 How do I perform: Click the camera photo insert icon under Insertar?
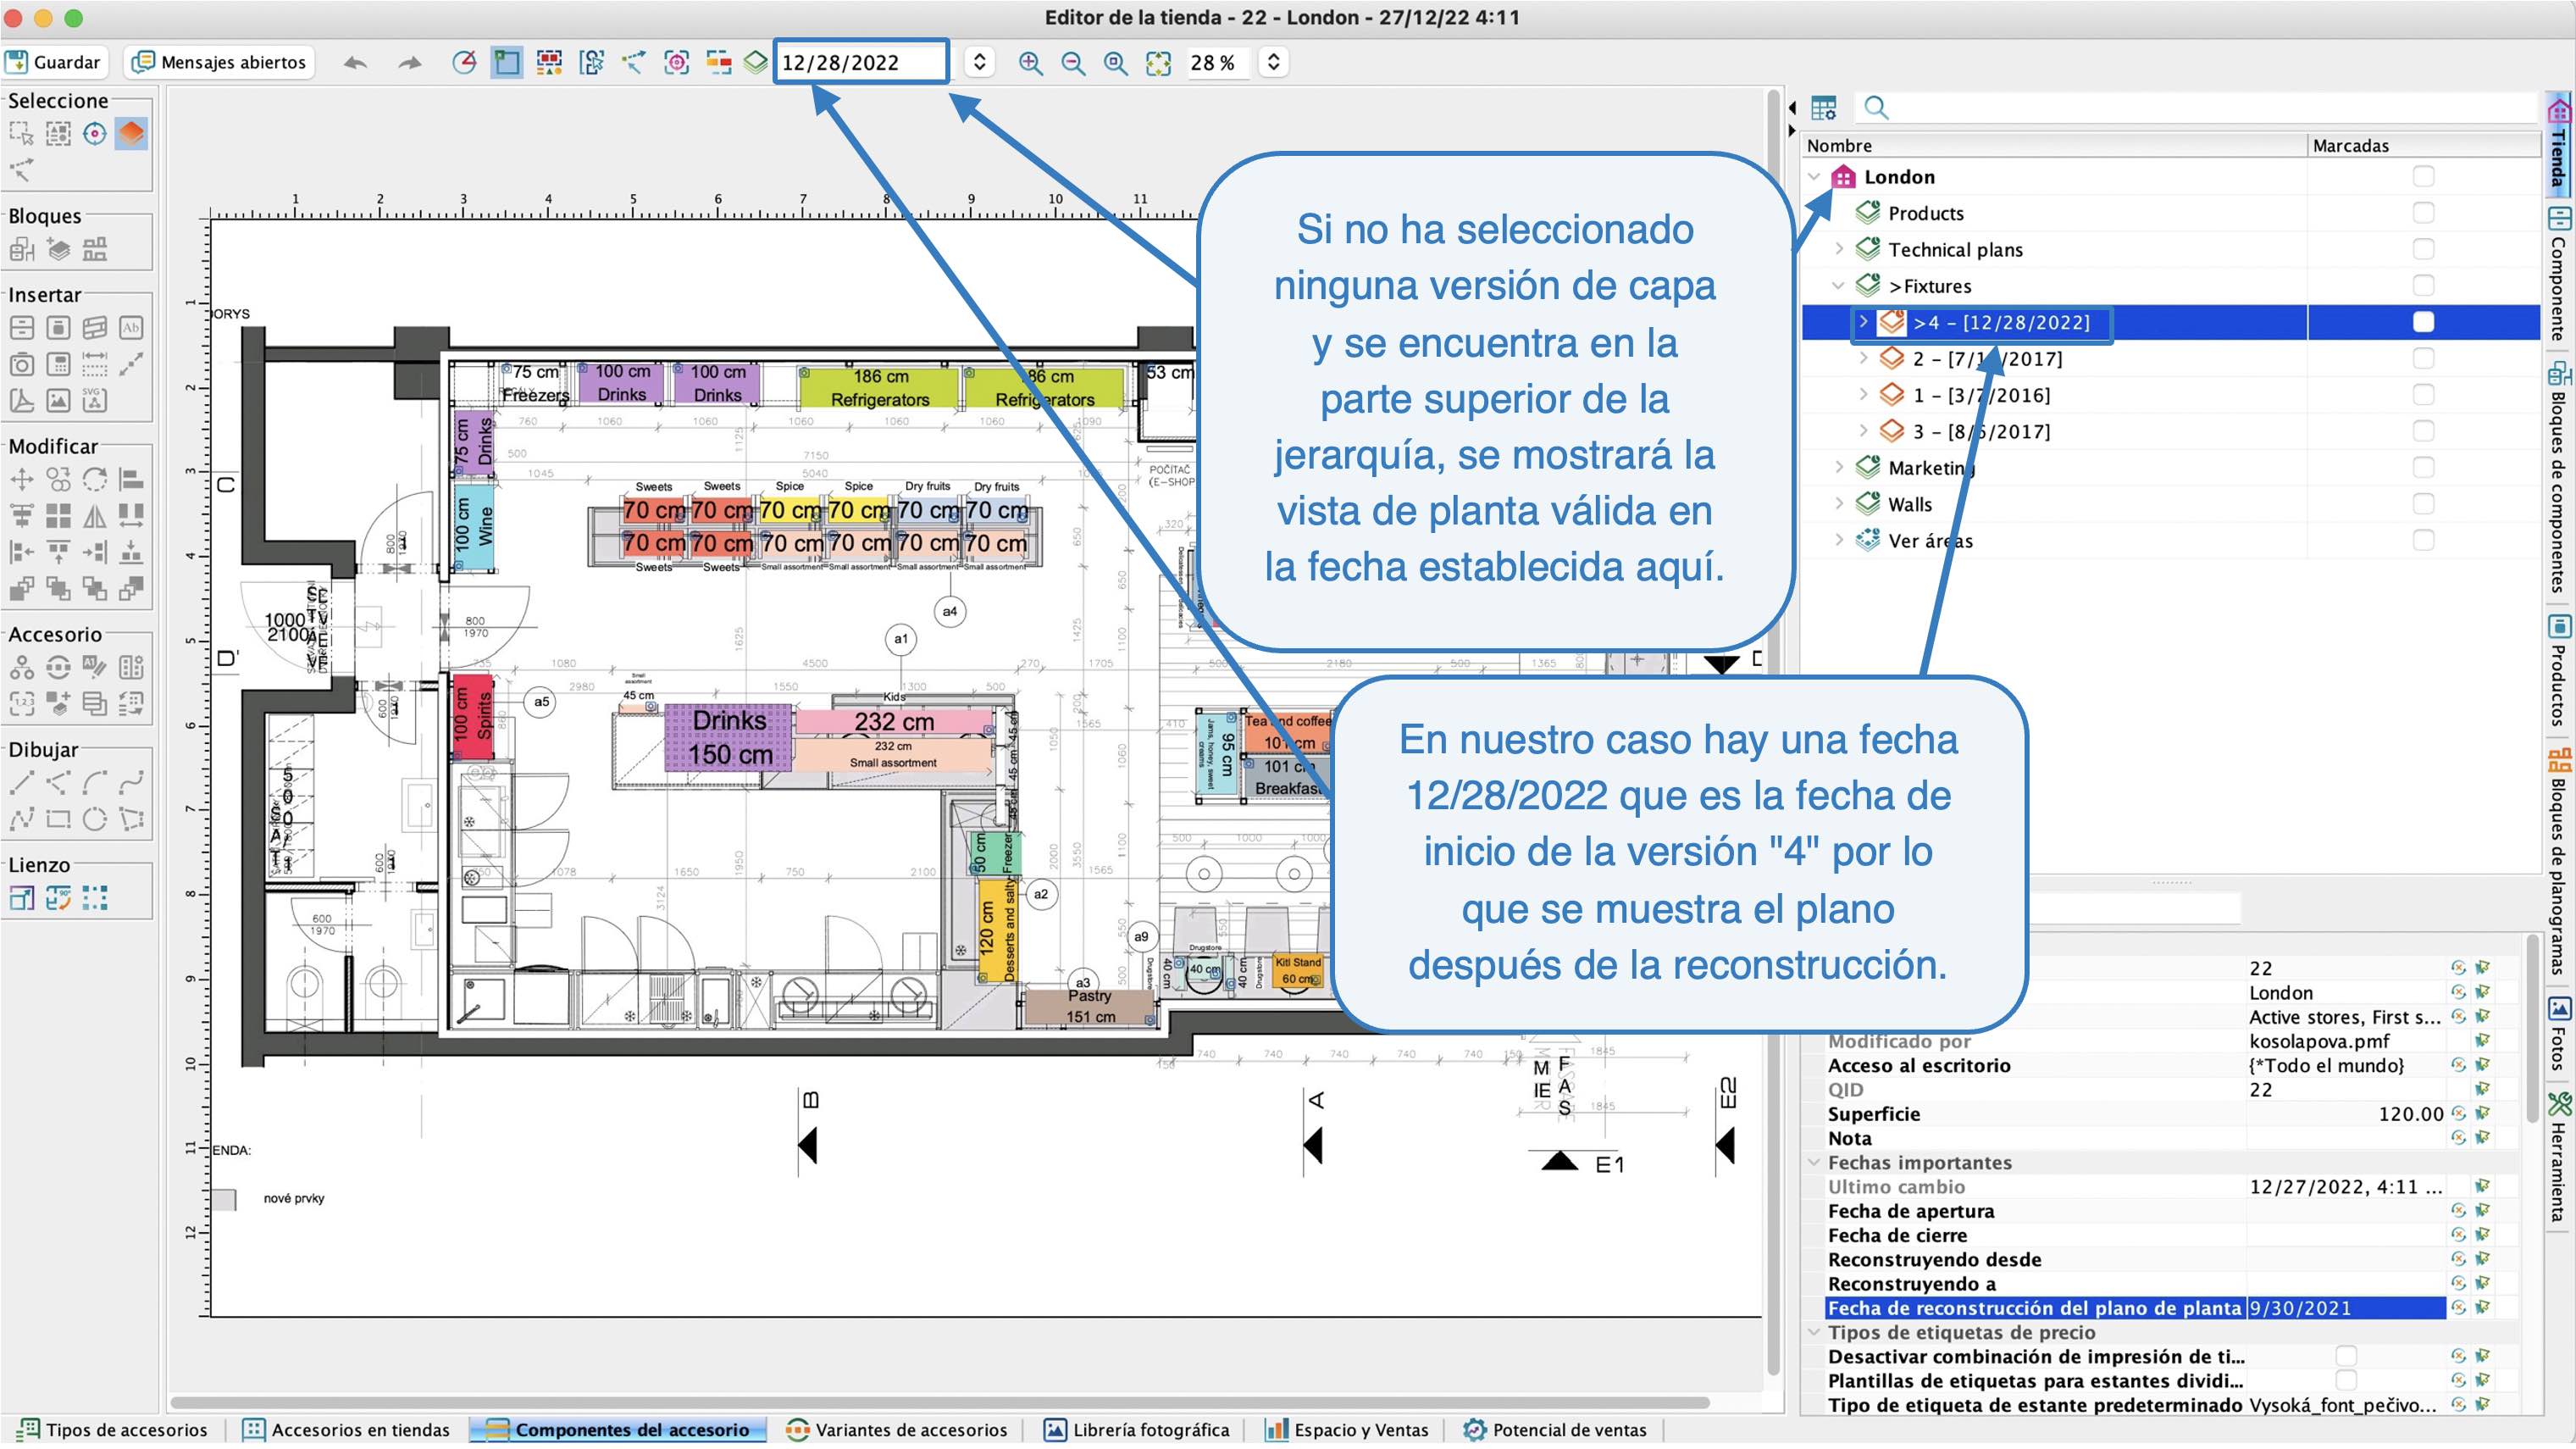coord(21,364)
